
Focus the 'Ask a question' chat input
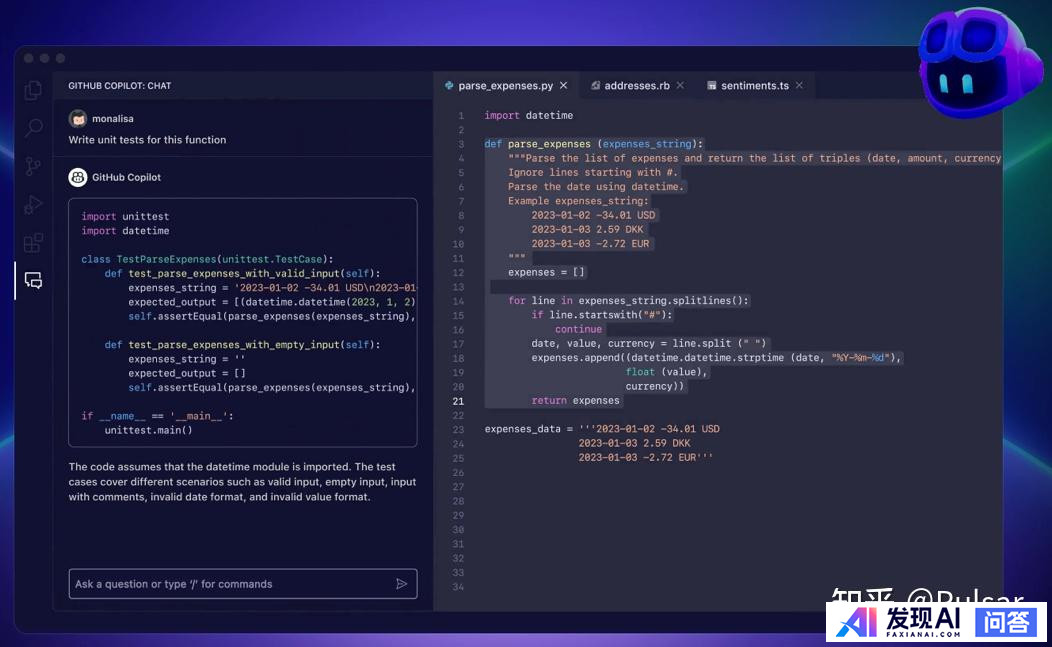[230, 584]
